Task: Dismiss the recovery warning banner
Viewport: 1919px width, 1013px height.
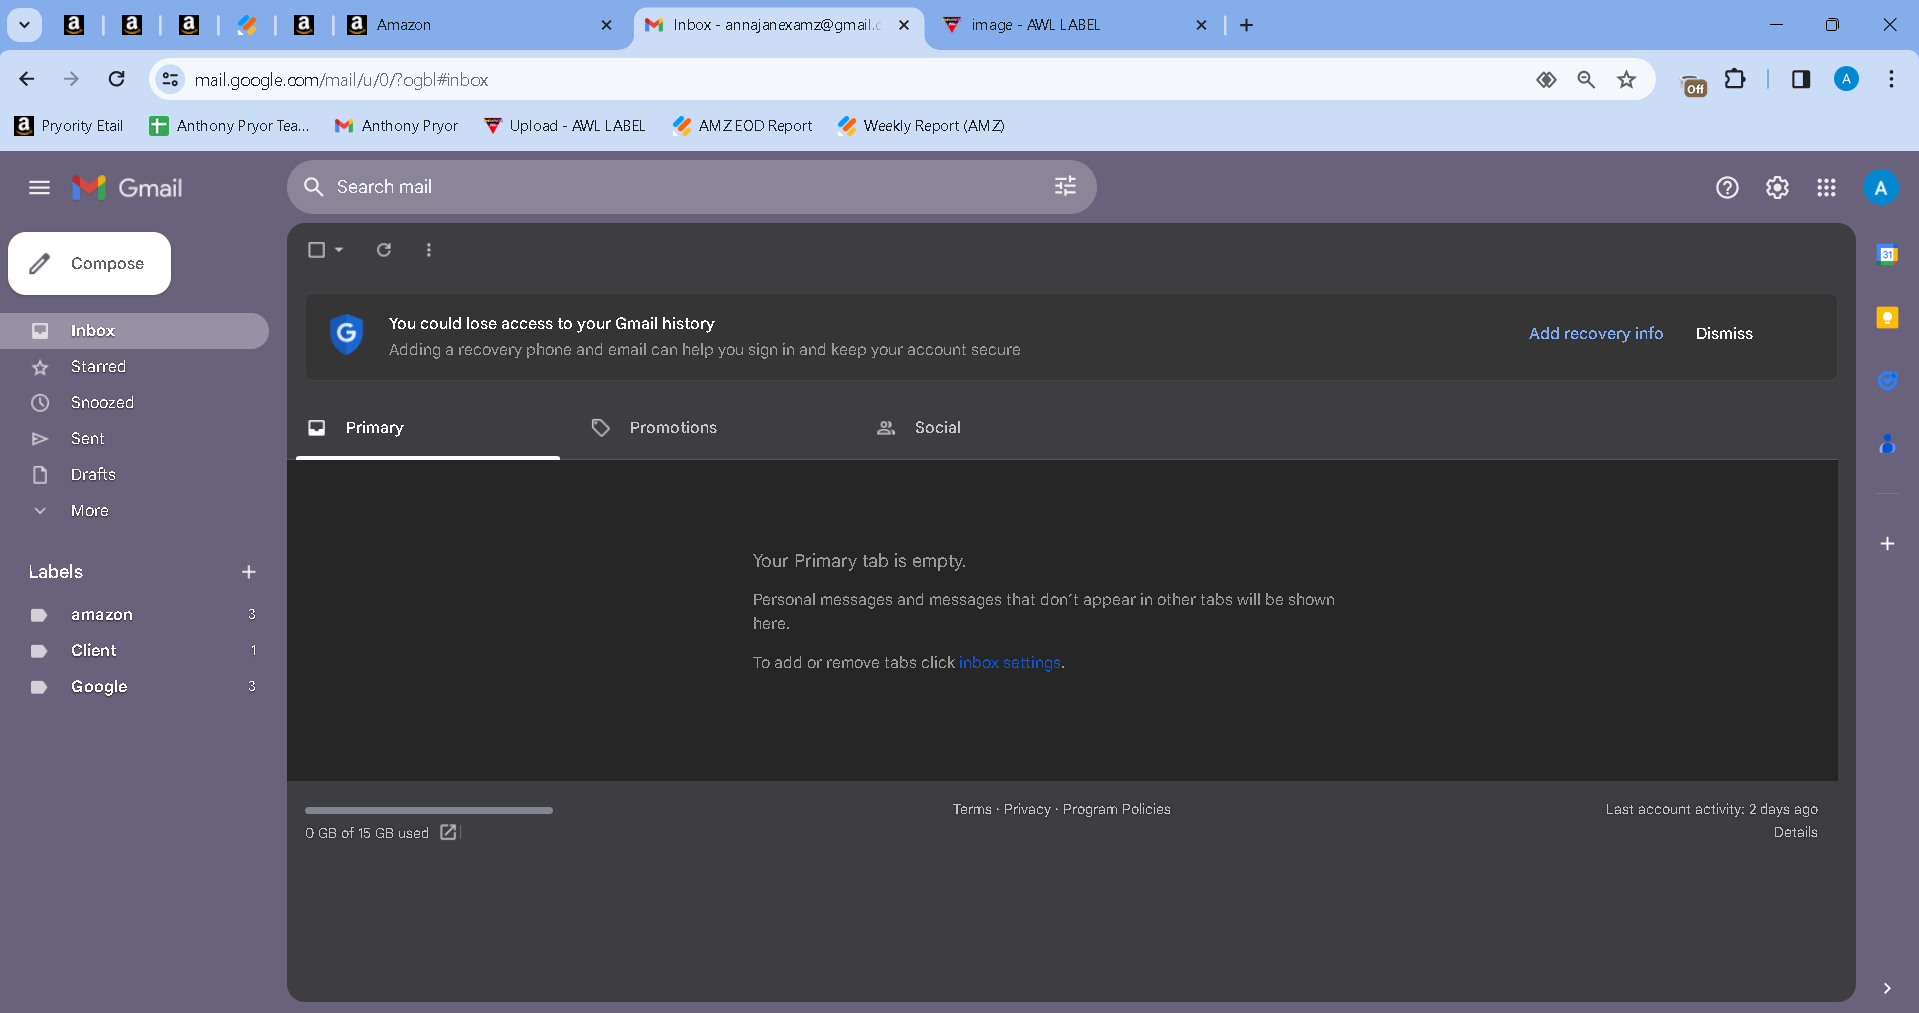Action: pyautogui.click(x=1724, y=333)
